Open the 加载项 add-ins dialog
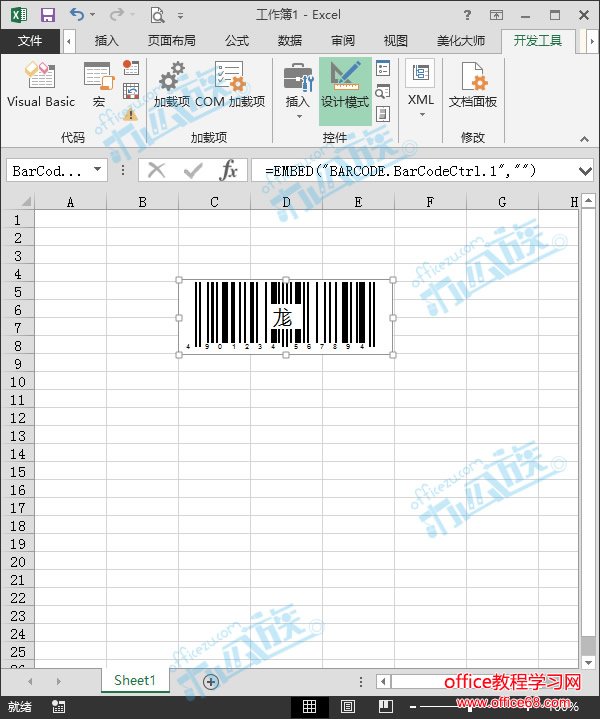 coord(171,85)
